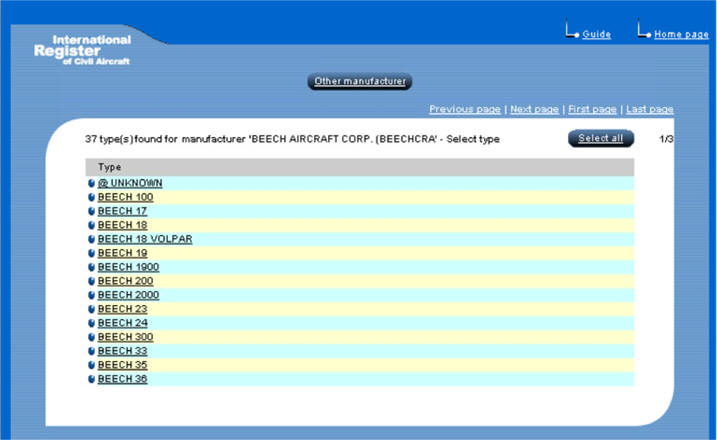This screenshot has height=440, width=717.
Task: Click the Select all button
Action: tap(601, 138)
